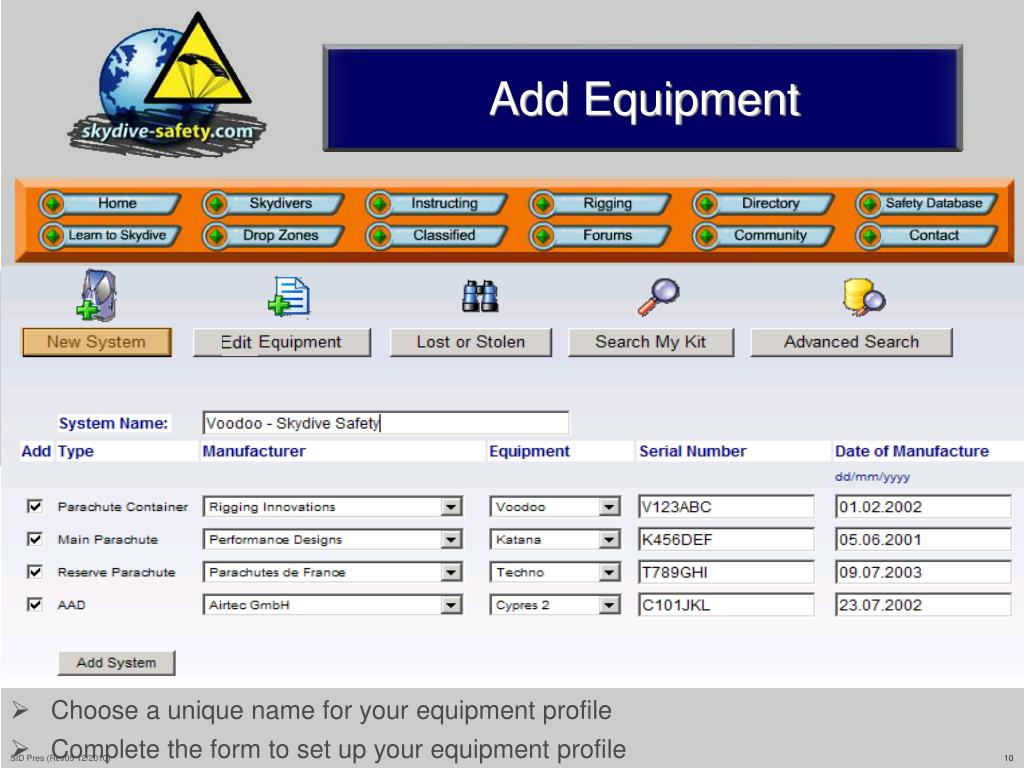The width and height of the screenshot is (1024, 768).
Task: Click the green bullet beside Skydivers
Action: pyautogui.click(x=216, y=204)
